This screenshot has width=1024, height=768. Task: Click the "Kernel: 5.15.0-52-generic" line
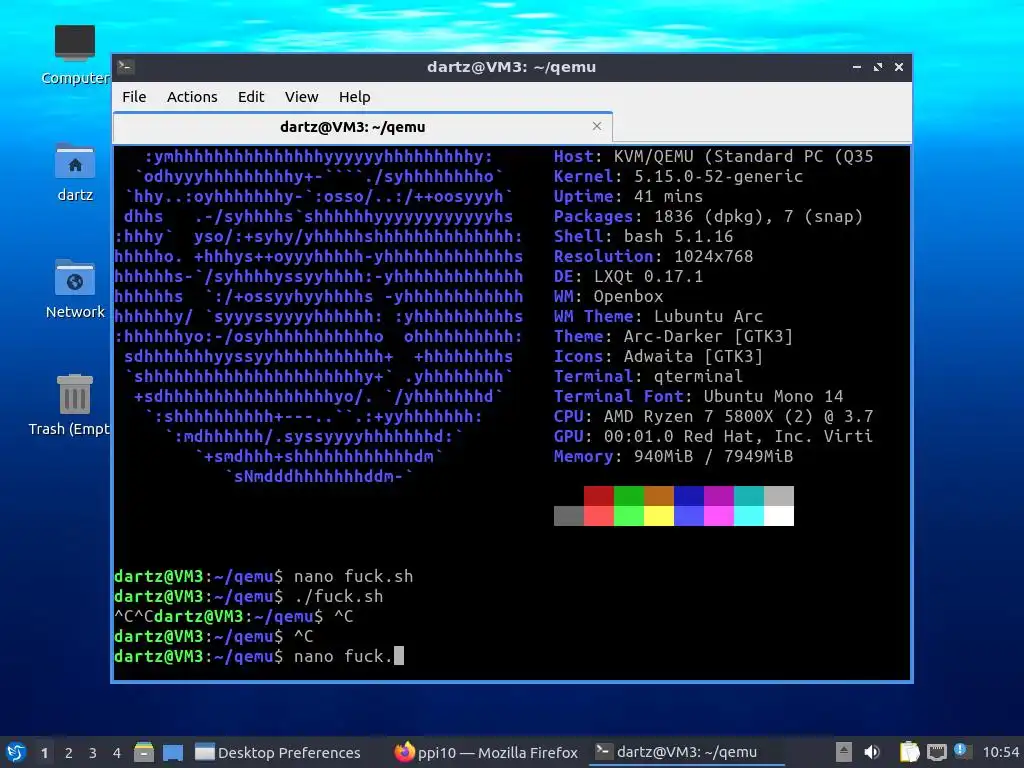[679, 176]
